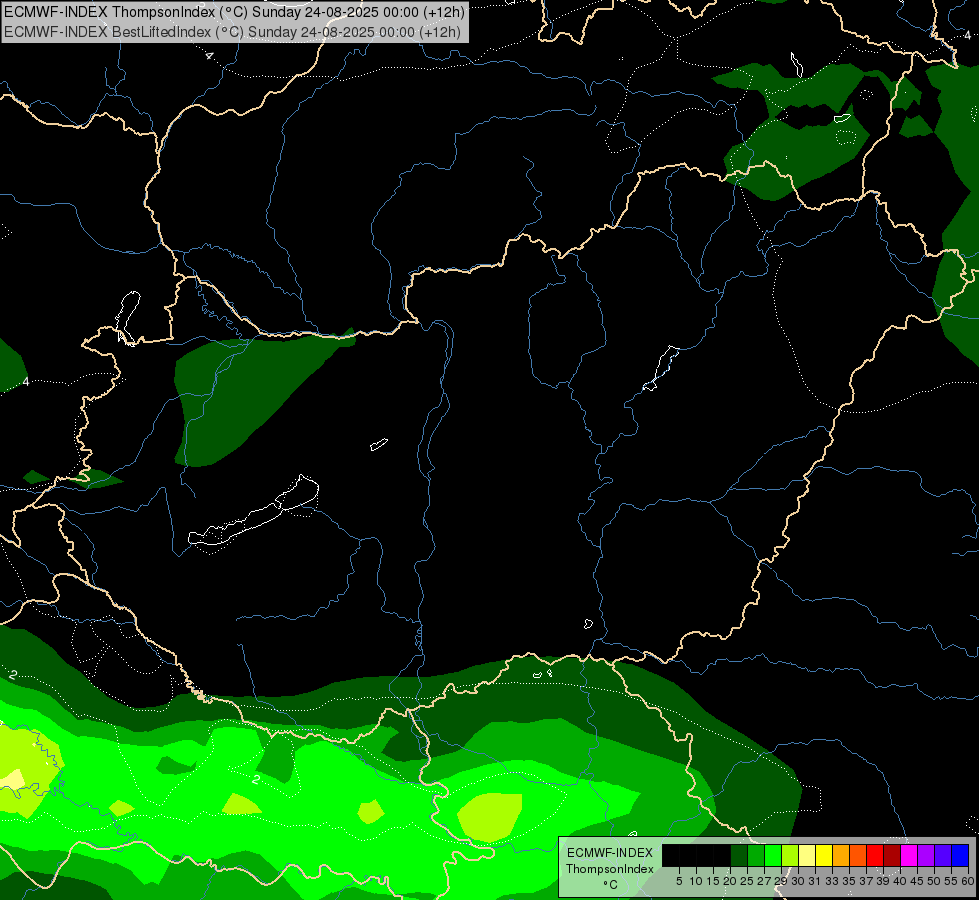Click the legend's ThompsonIndex label
Image resolution: width=979 pixels, height=900 pixels.
pyautogui.click(x=610, y=869)
